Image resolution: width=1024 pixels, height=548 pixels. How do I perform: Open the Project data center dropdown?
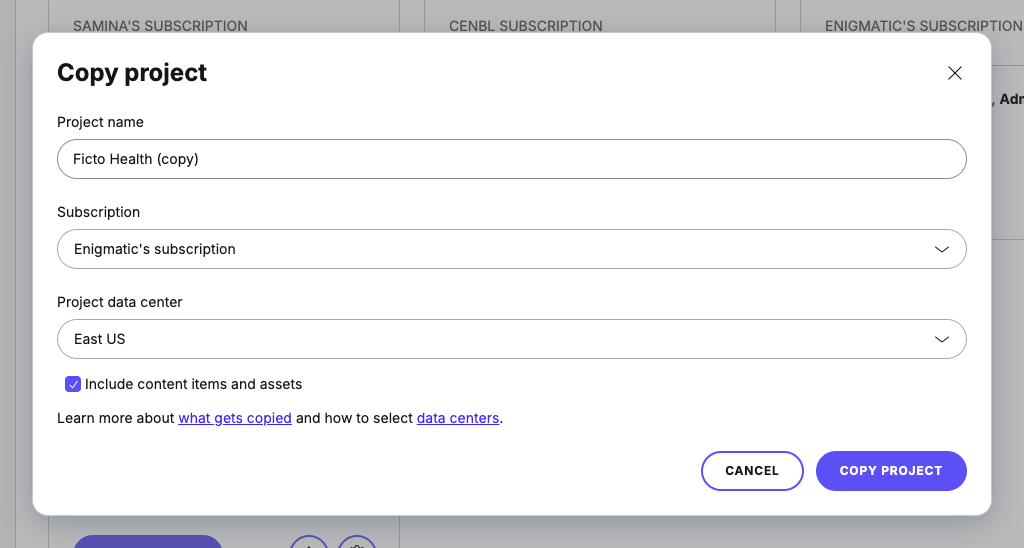511,339
